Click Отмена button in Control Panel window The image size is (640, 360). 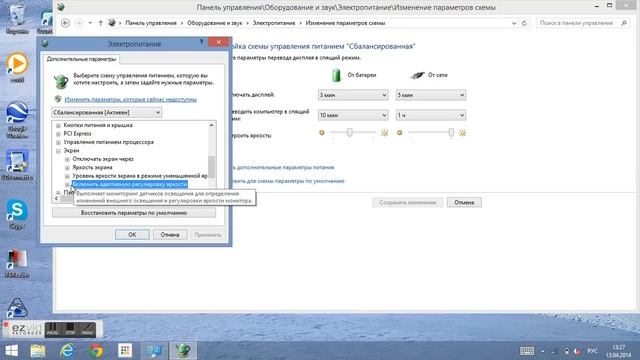coord(464,202)
